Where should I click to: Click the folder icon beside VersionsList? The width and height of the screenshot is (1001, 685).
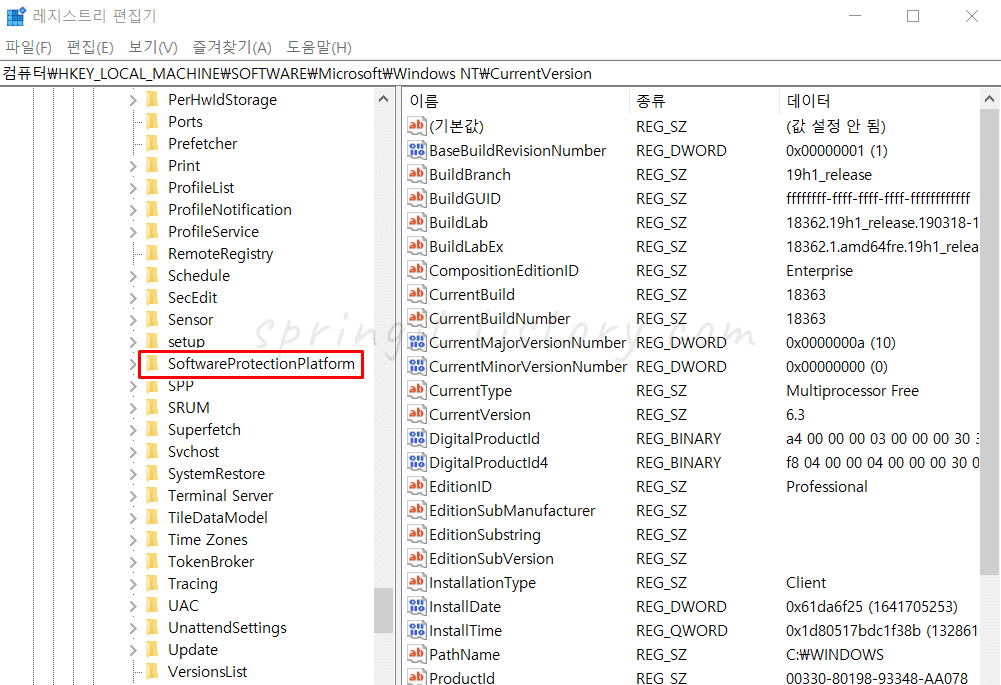152,672
